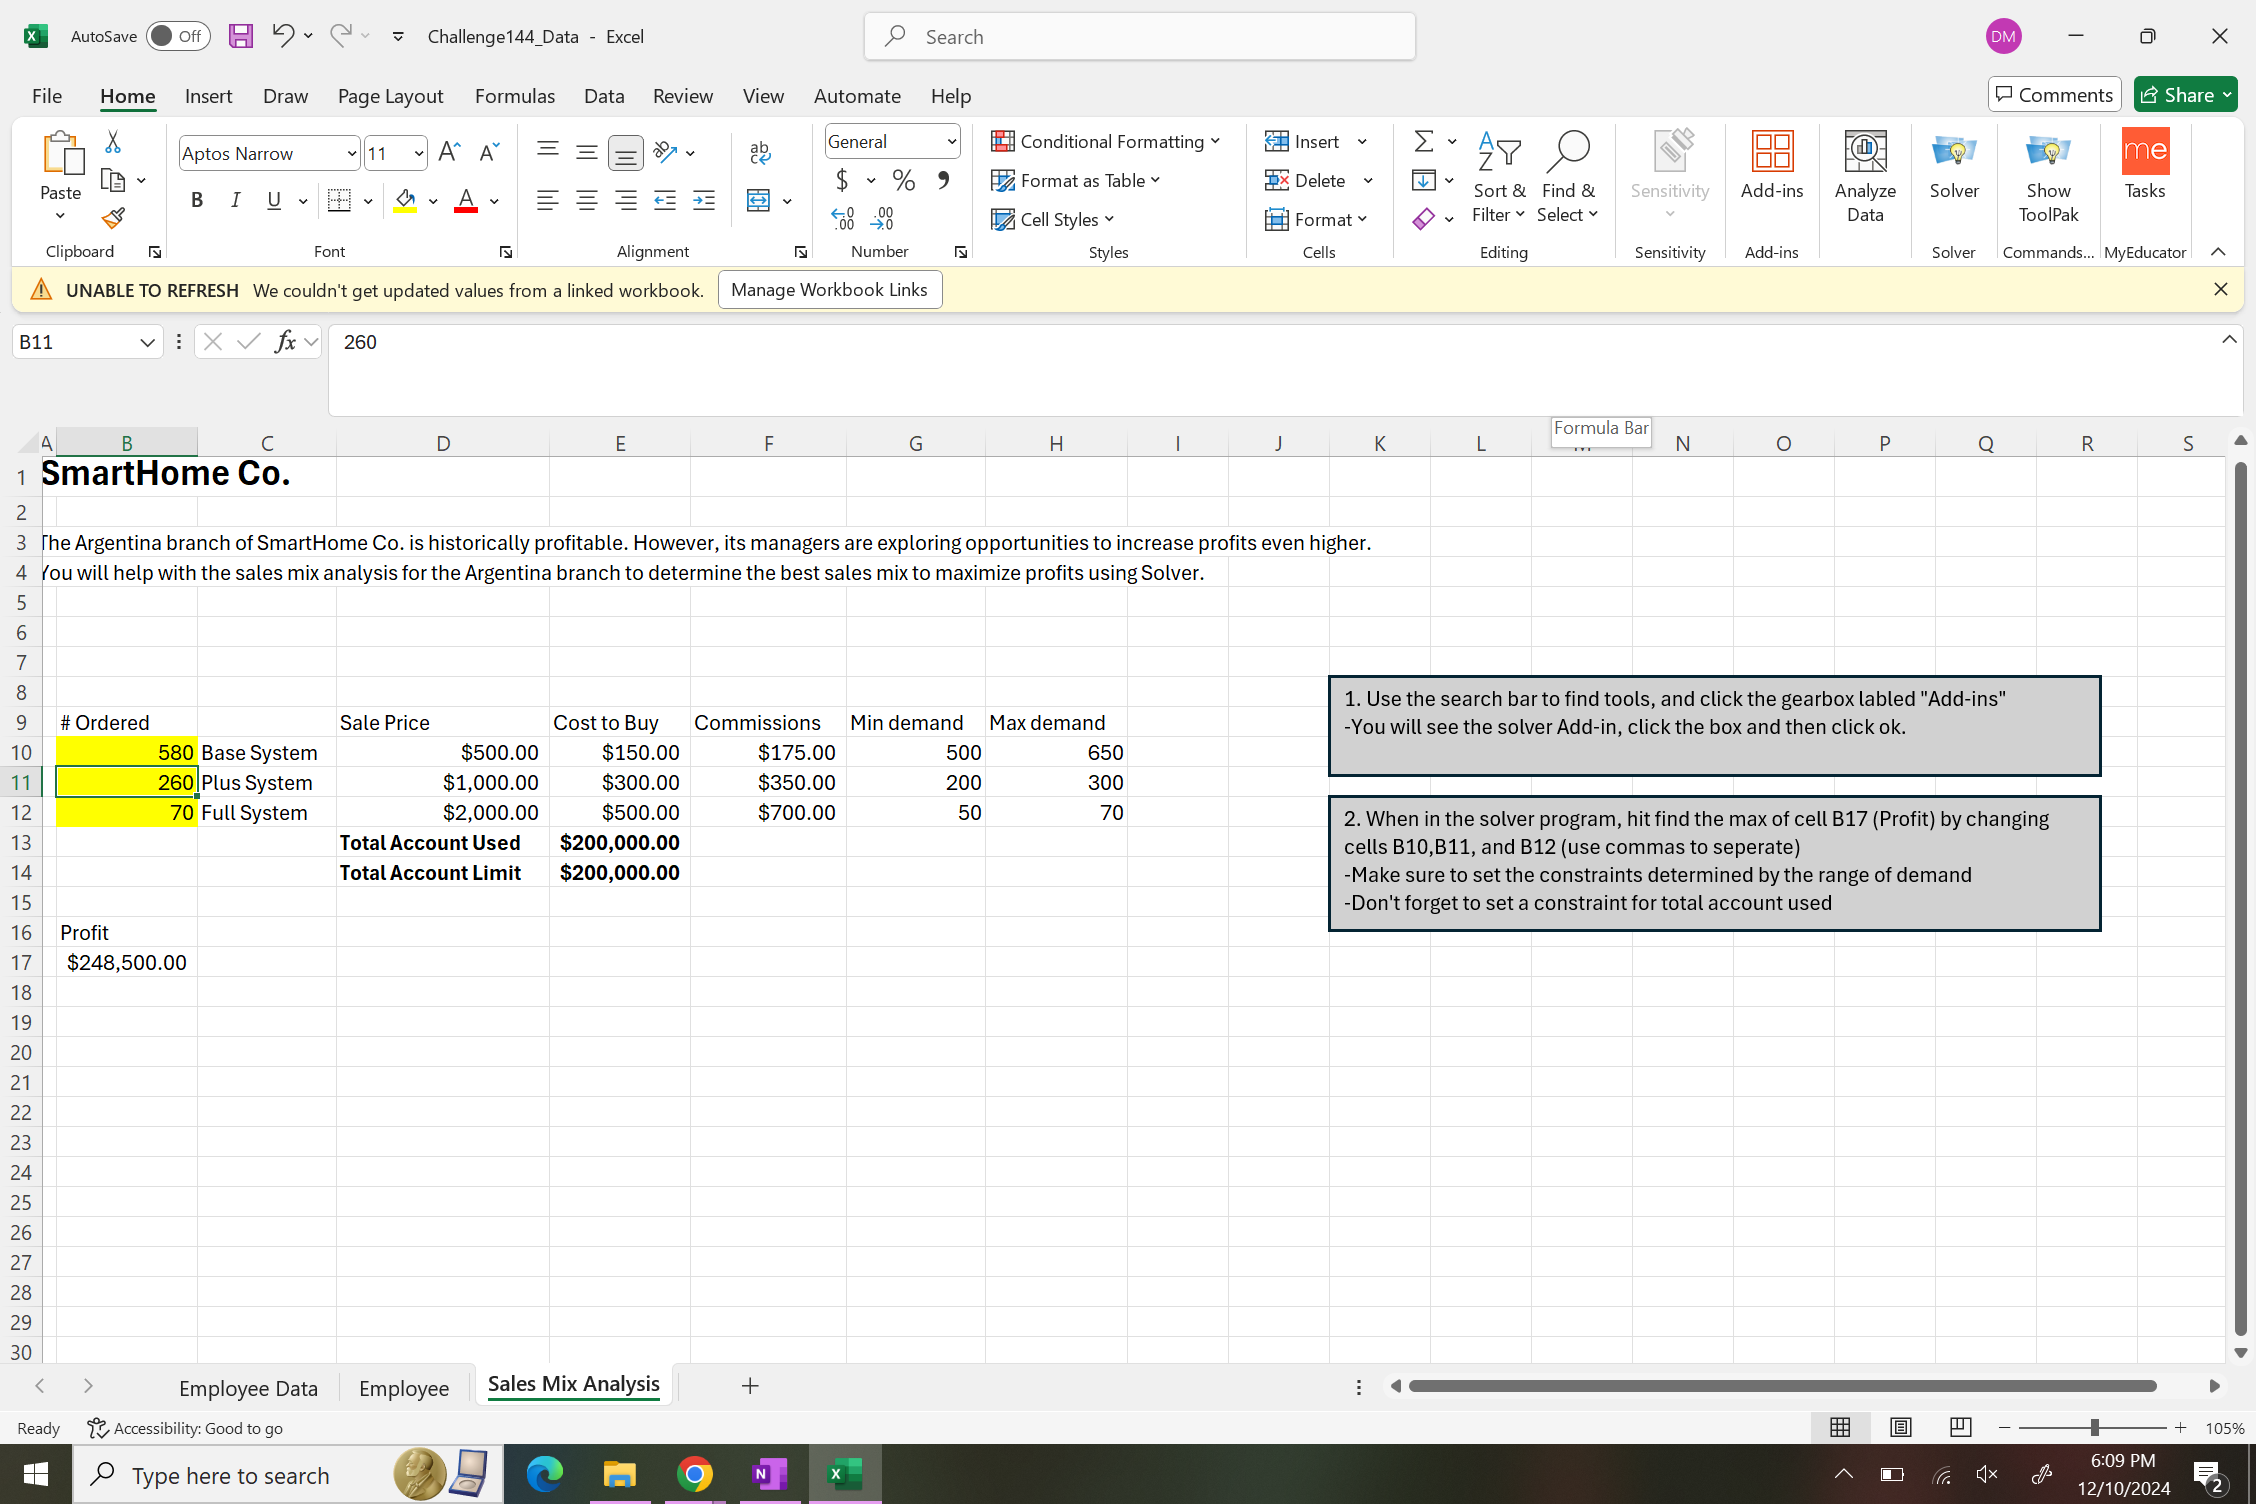Viewport: 2256px width, 1504px height.
Task: Add a new sheet
Action: click(750, 1386)
